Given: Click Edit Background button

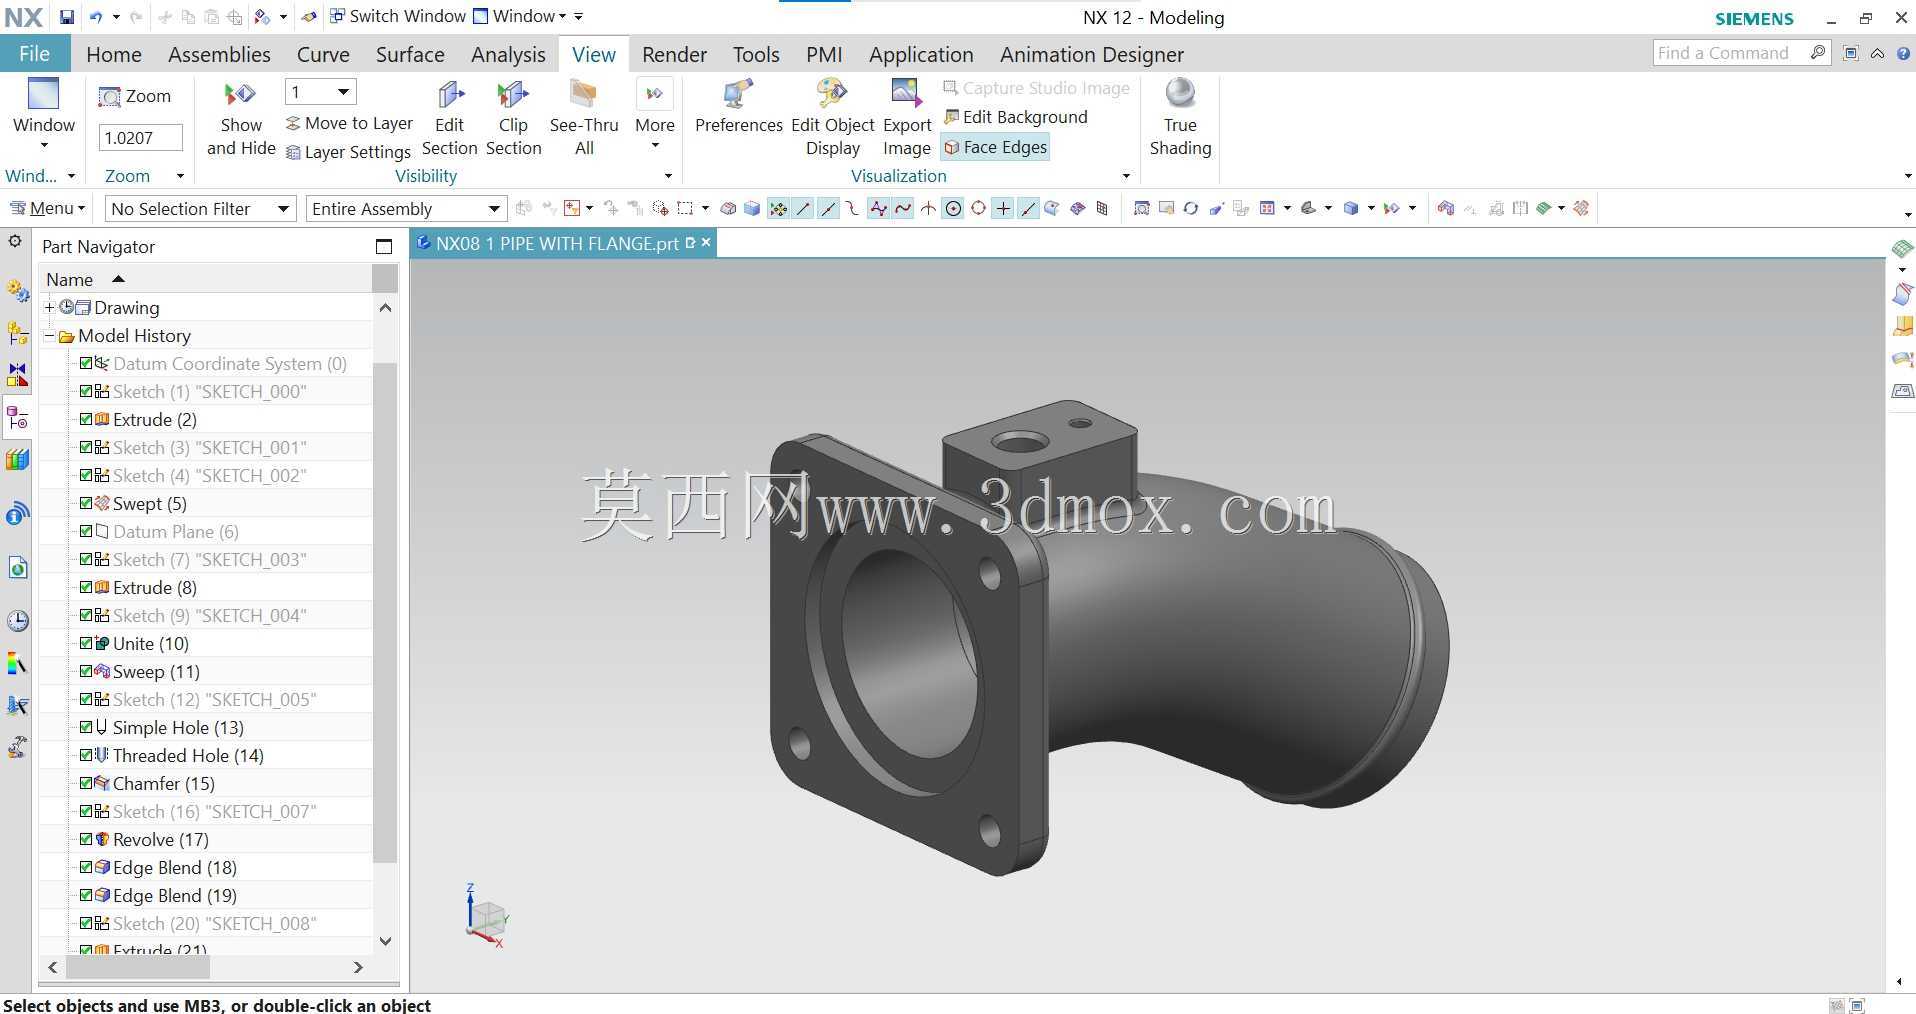Looking at the screenshot, I should [x=1015, y=117].
